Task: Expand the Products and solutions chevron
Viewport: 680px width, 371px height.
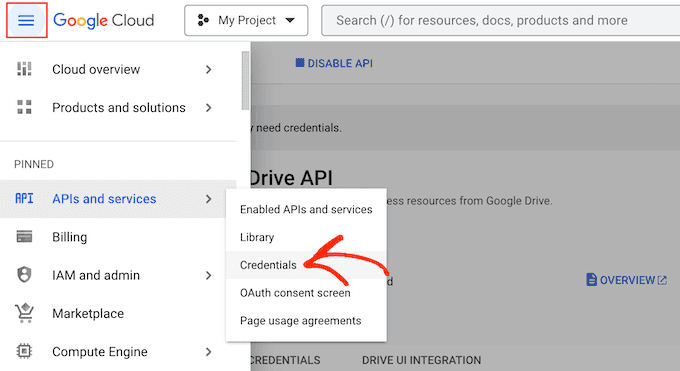Action: pyautogui.click(x=209, y=108)
